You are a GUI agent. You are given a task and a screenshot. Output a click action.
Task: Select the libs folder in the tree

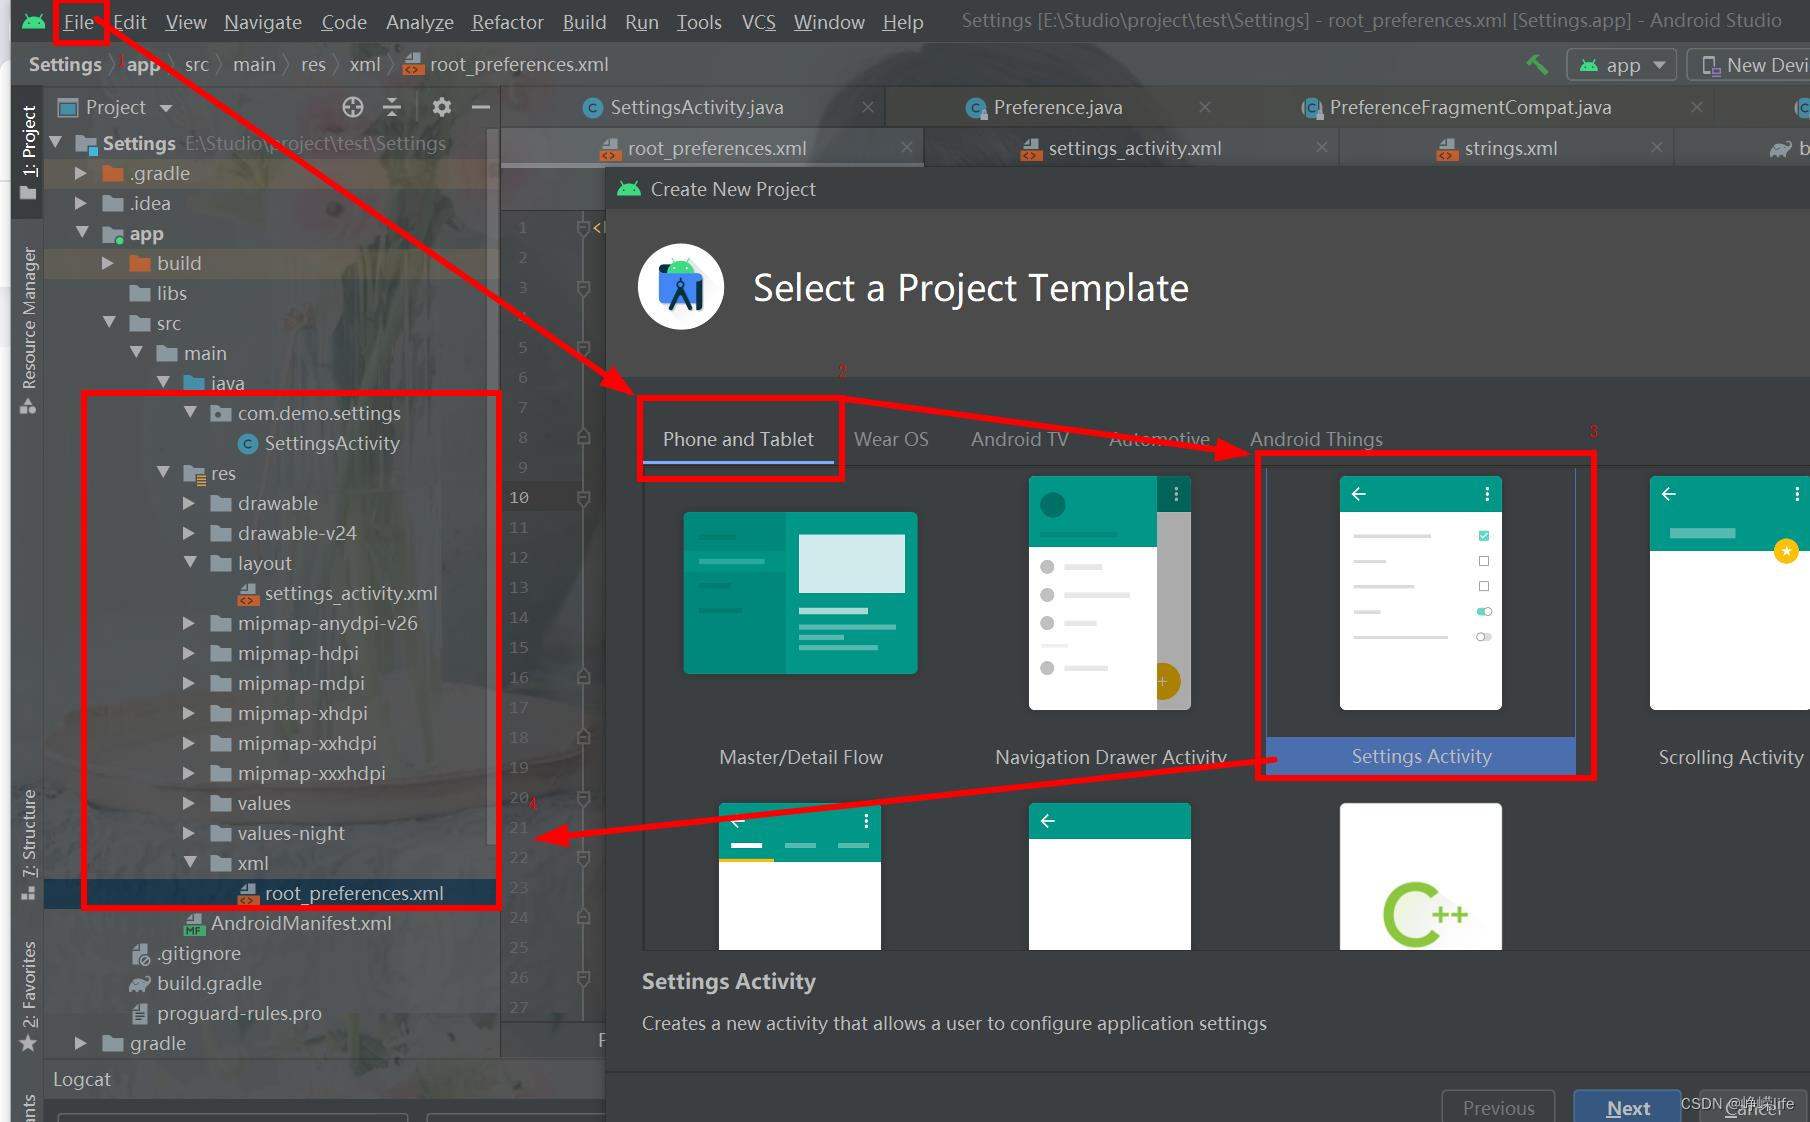(x=158, y=293)
